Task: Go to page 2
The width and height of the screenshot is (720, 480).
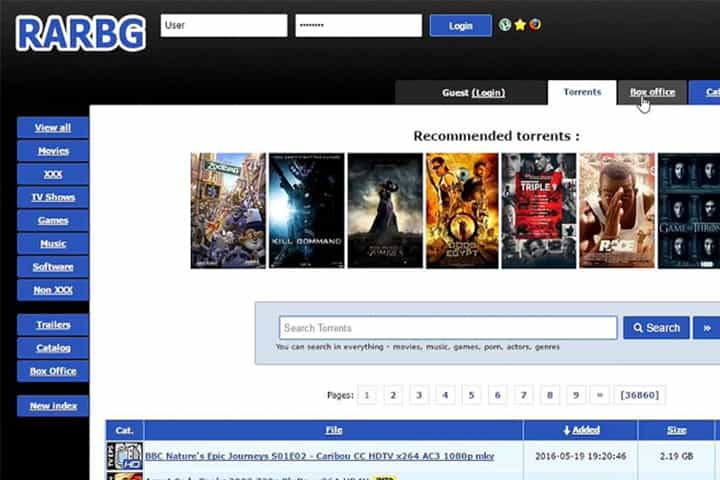Action: click(393, 395)
